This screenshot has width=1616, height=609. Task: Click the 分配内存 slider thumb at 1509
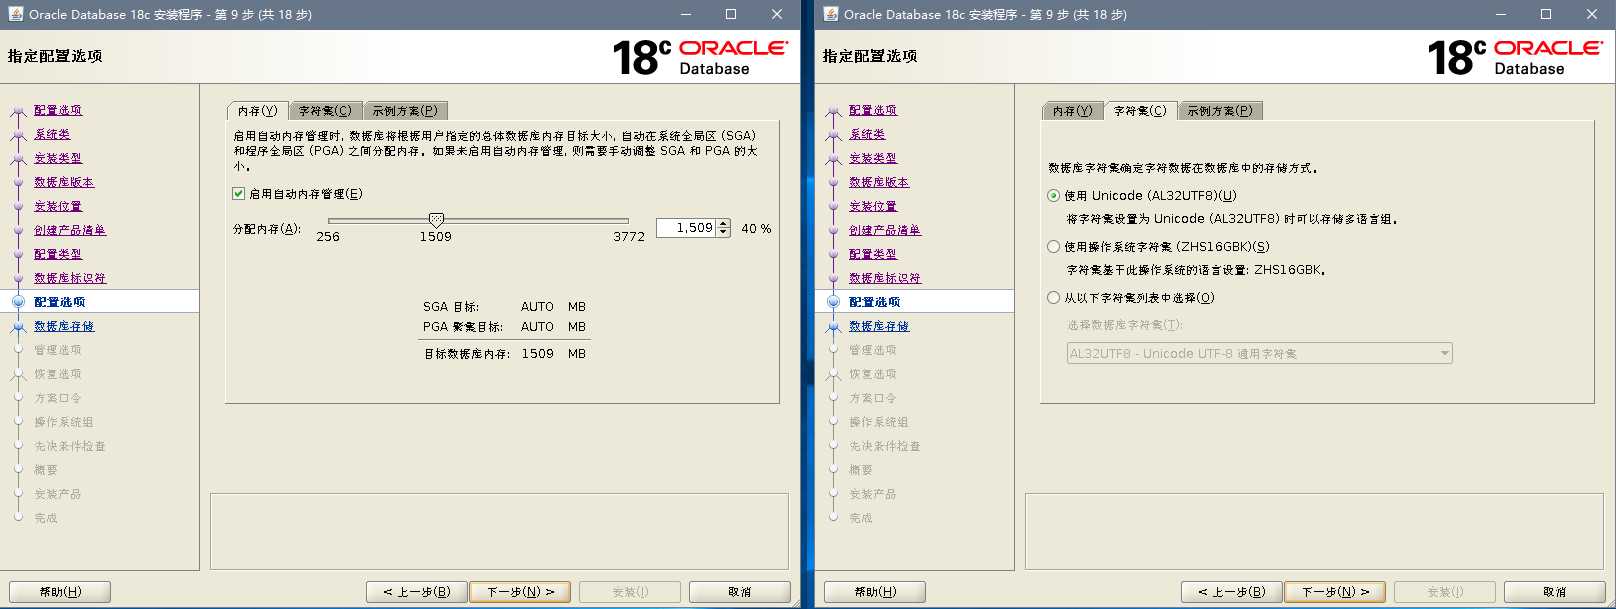coord(436,220)
